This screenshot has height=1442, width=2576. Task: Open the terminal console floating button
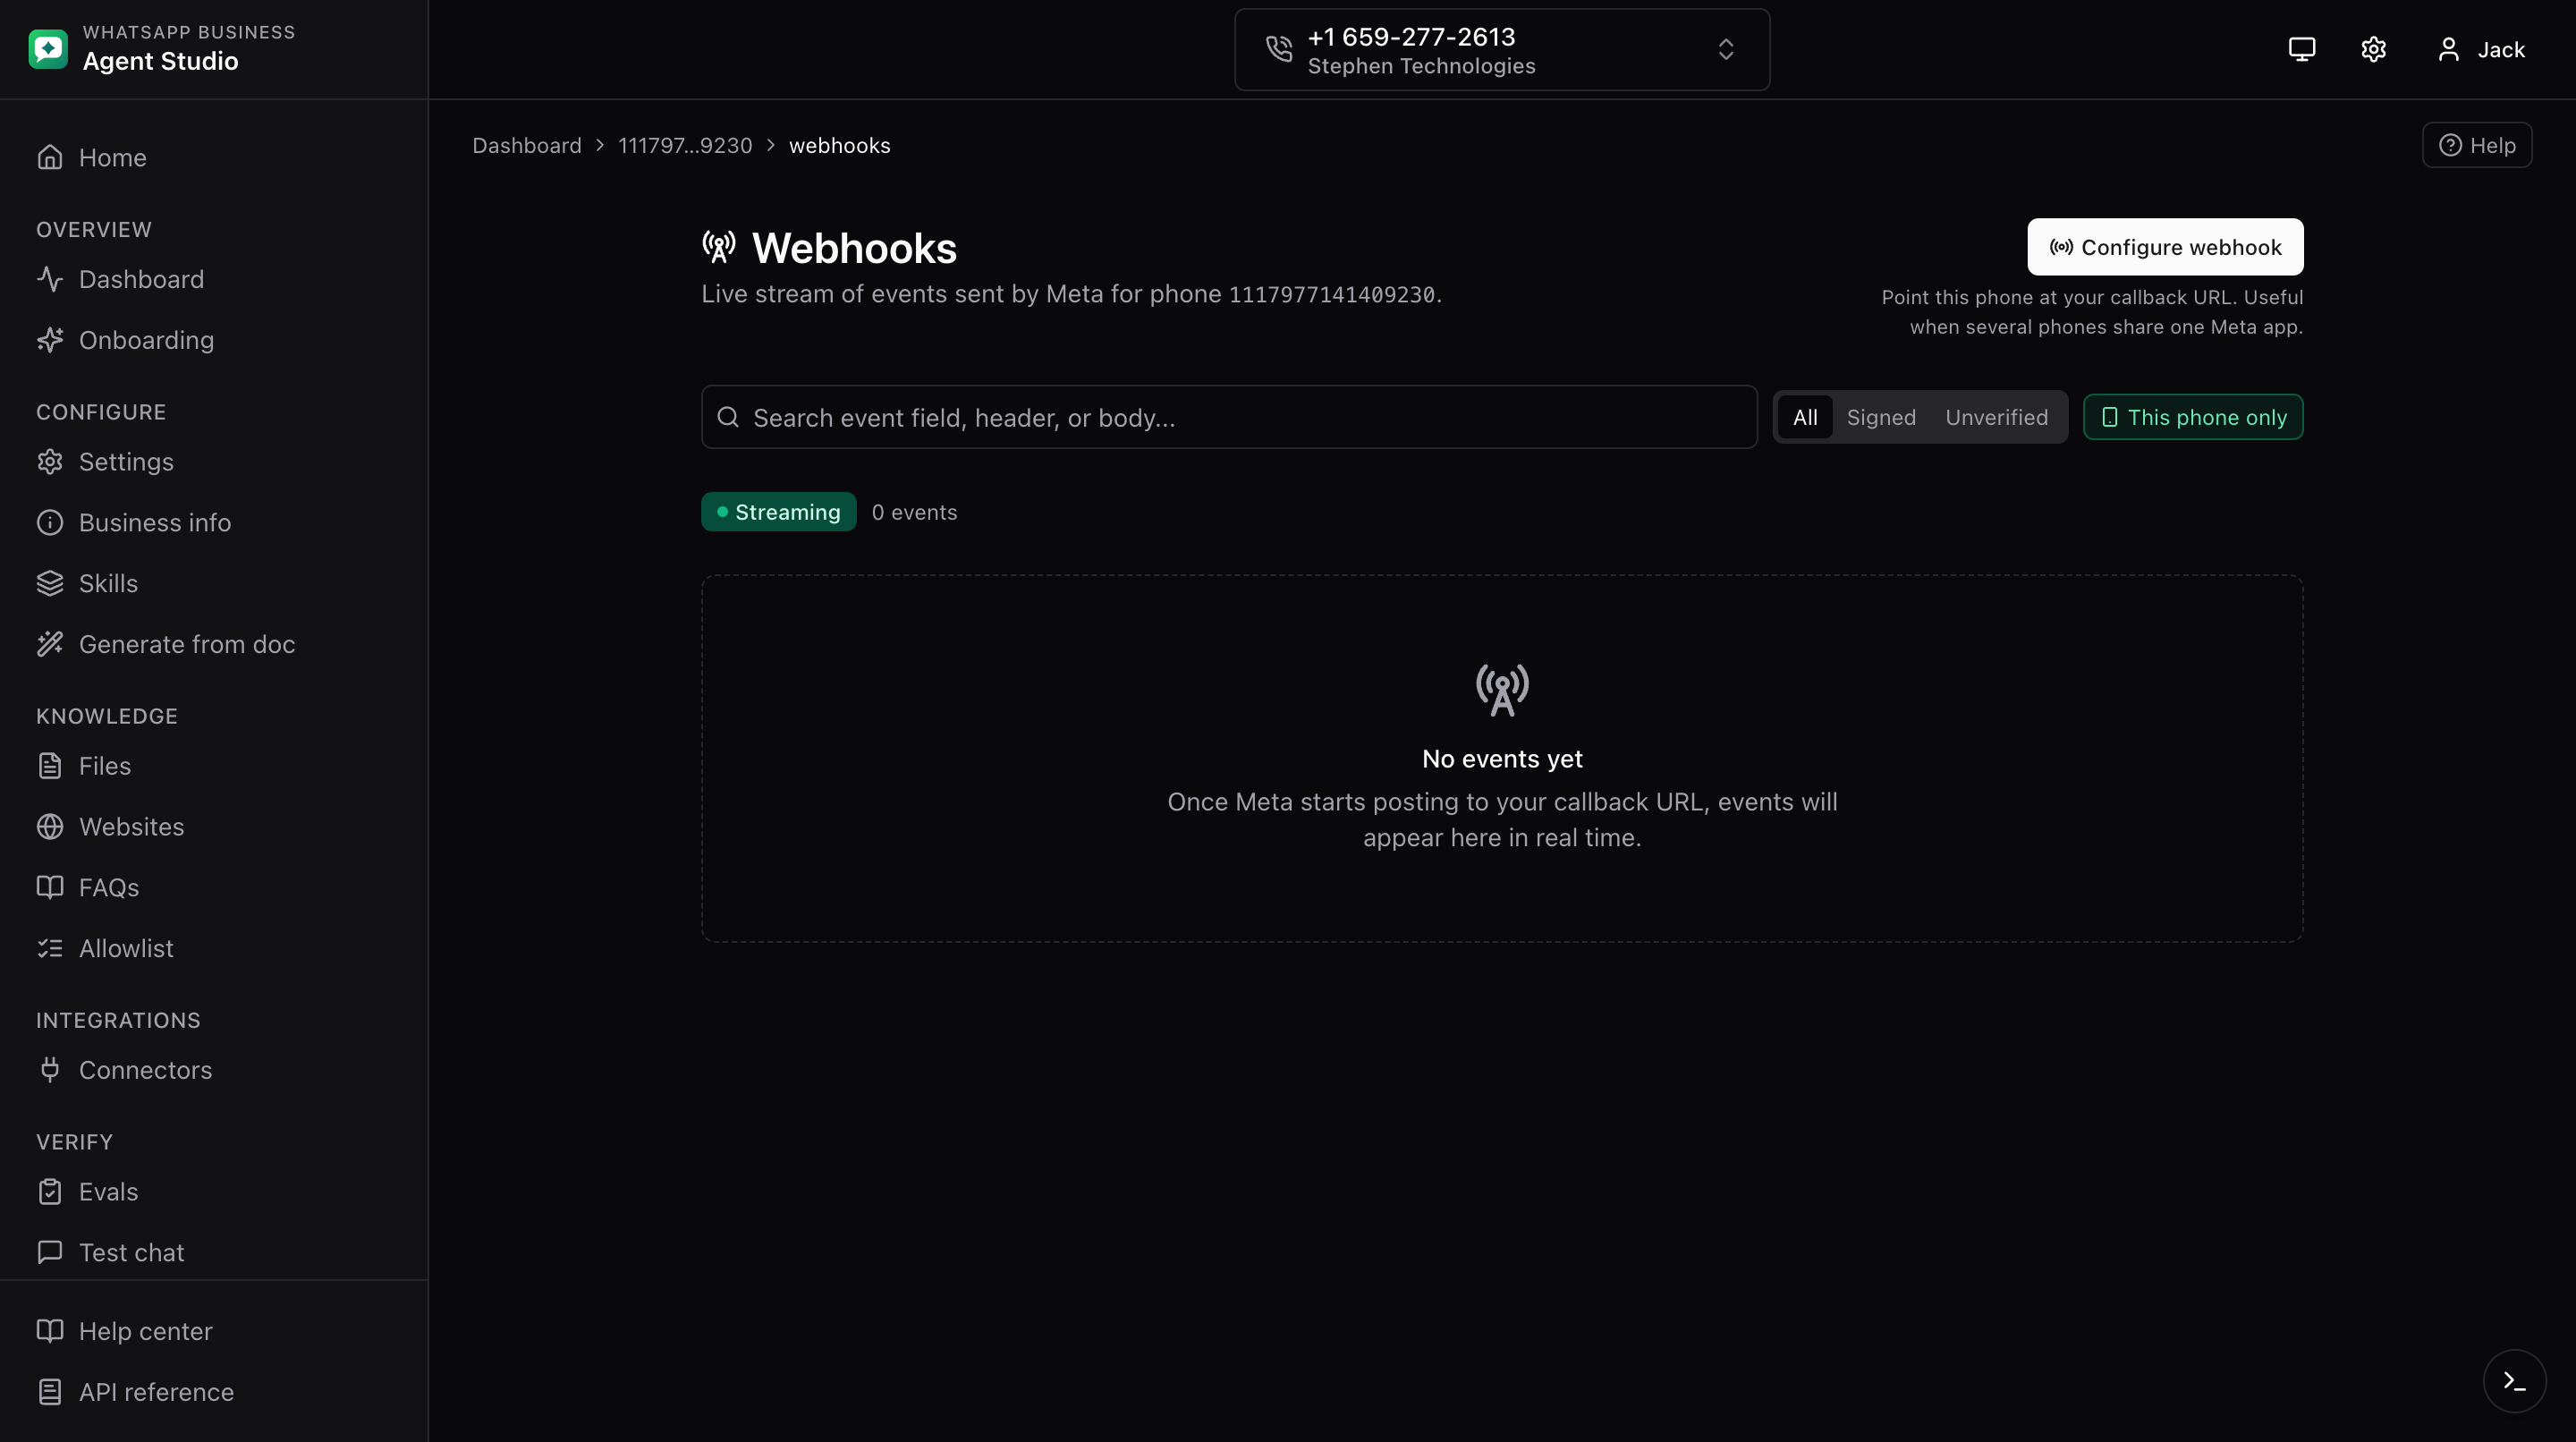(2514, 1381)
